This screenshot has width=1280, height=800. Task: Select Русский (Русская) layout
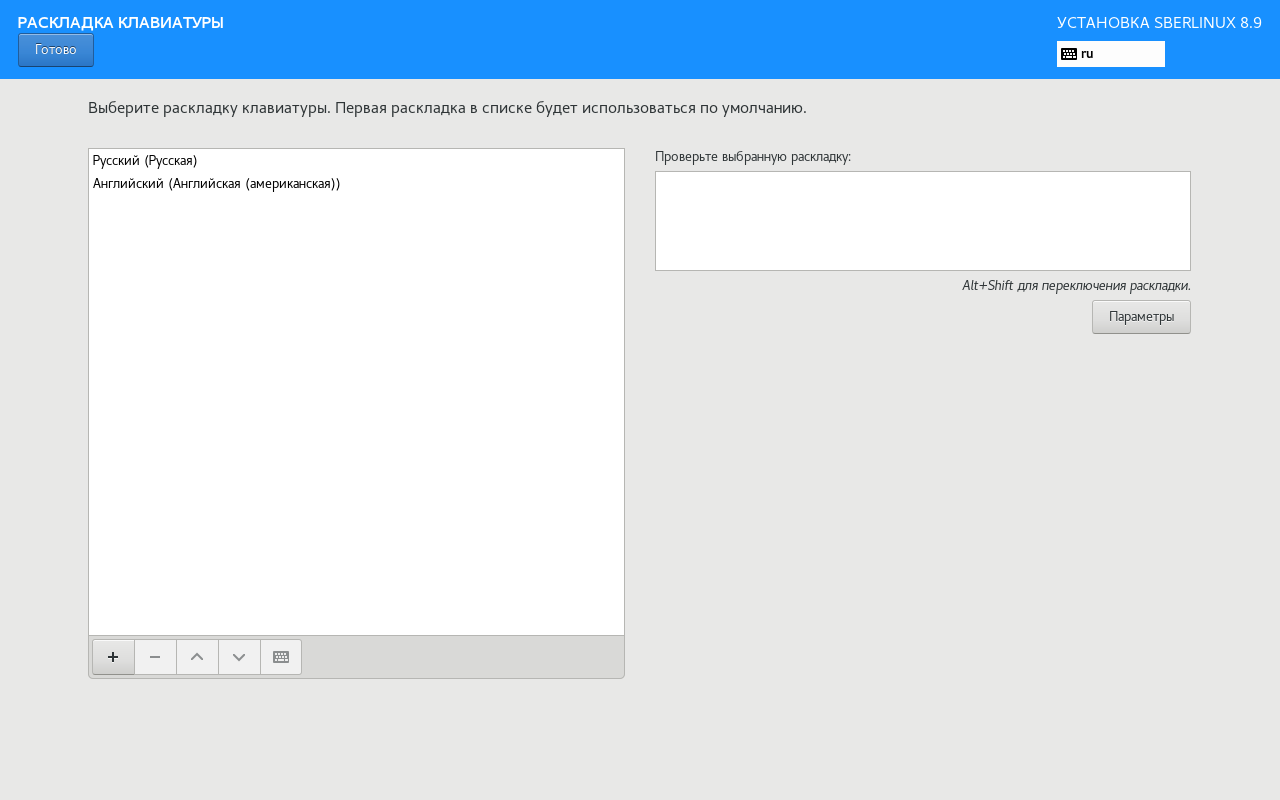click(145, 161)
